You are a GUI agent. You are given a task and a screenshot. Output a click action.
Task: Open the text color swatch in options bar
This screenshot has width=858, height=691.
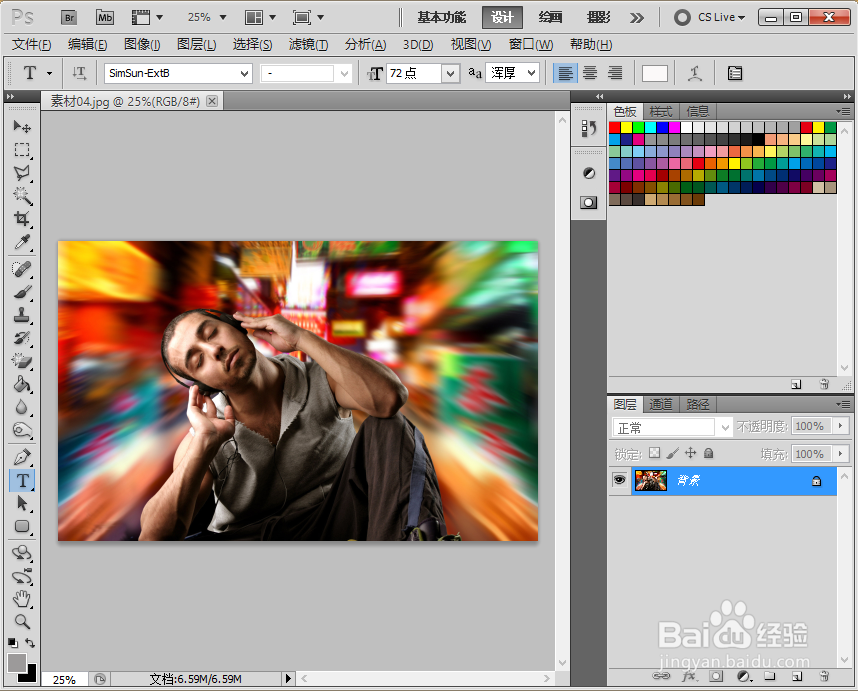(654, 73)
